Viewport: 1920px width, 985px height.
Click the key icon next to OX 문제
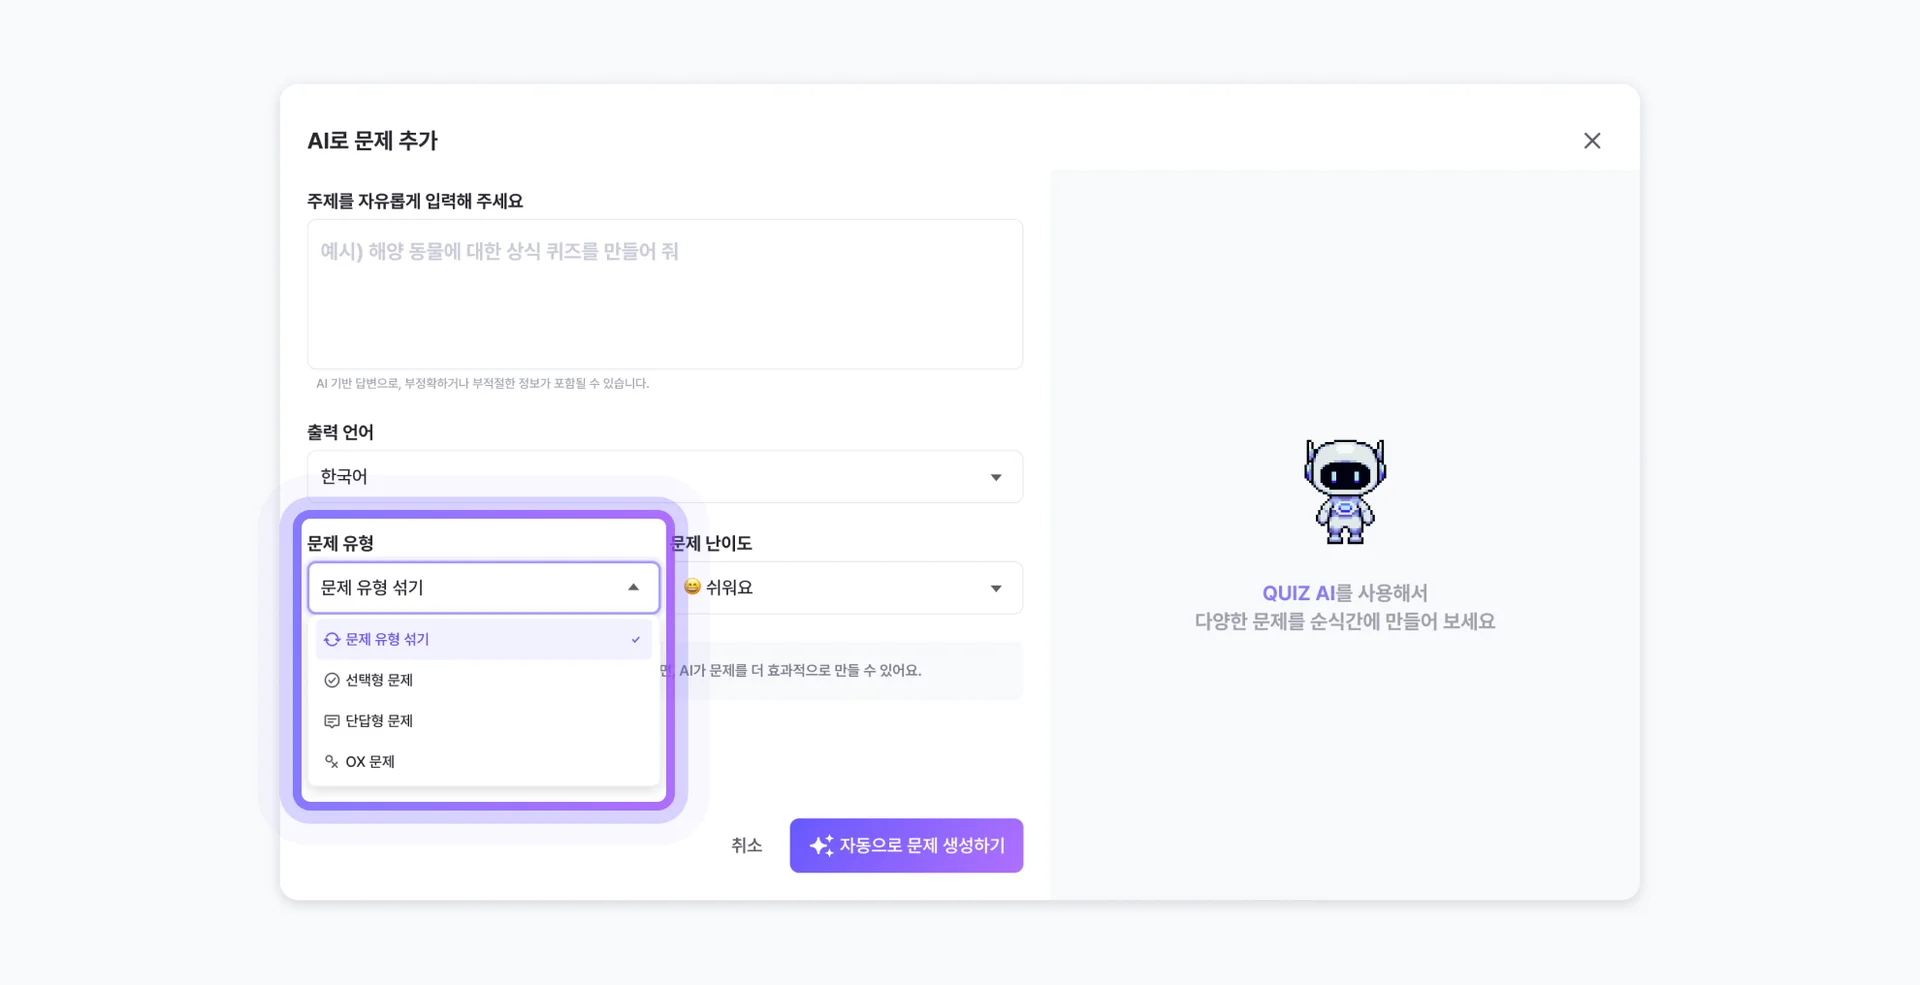[331, 761]
